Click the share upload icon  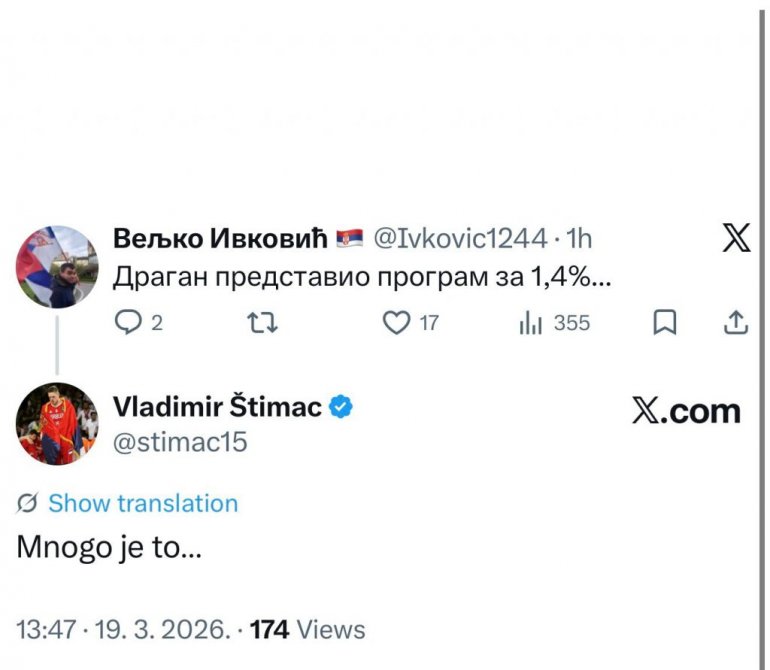[735, 322]
